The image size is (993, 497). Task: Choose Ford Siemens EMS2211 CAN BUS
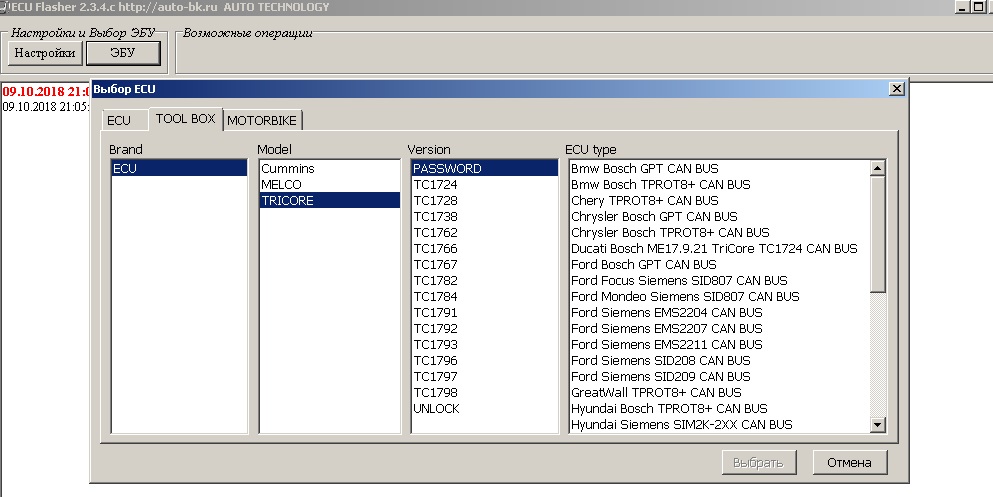pyautogui.click(x=719, y=344)
